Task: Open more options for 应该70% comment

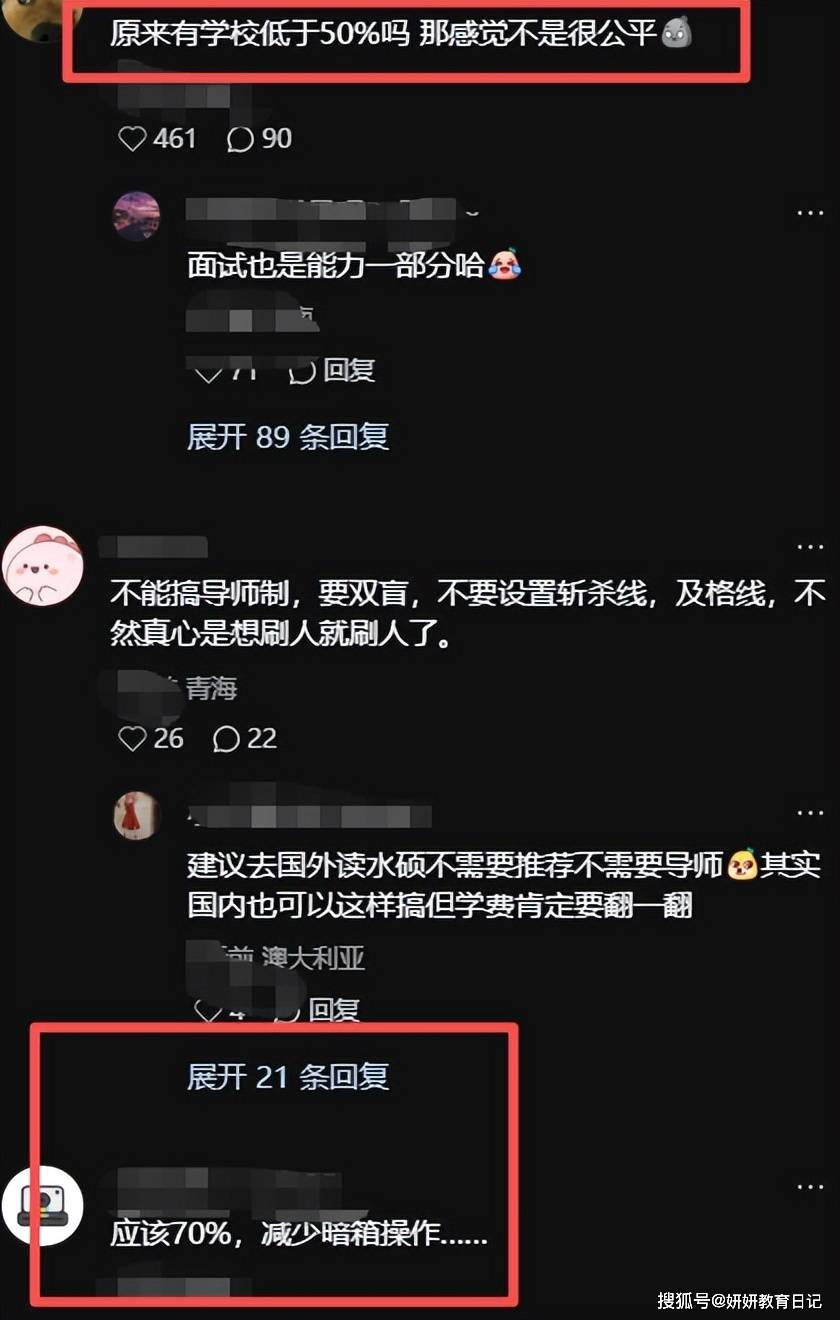Action: 810,1186
